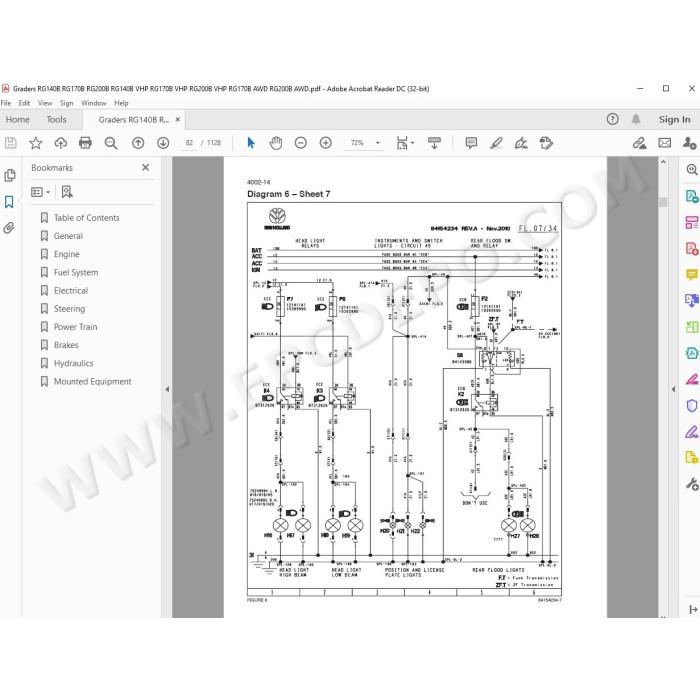Click the Sign In button
Viewport: 700px width, 700px height.
tap(675, 119)
